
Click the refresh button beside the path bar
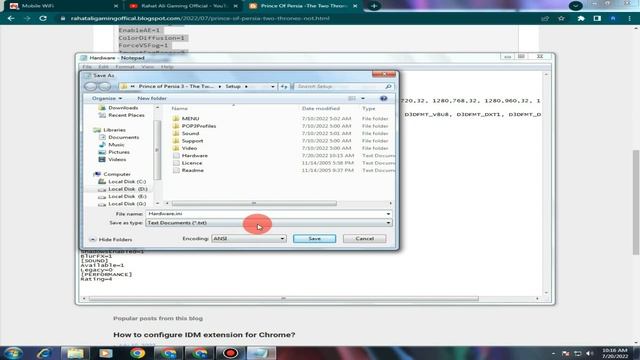[284, 87]
